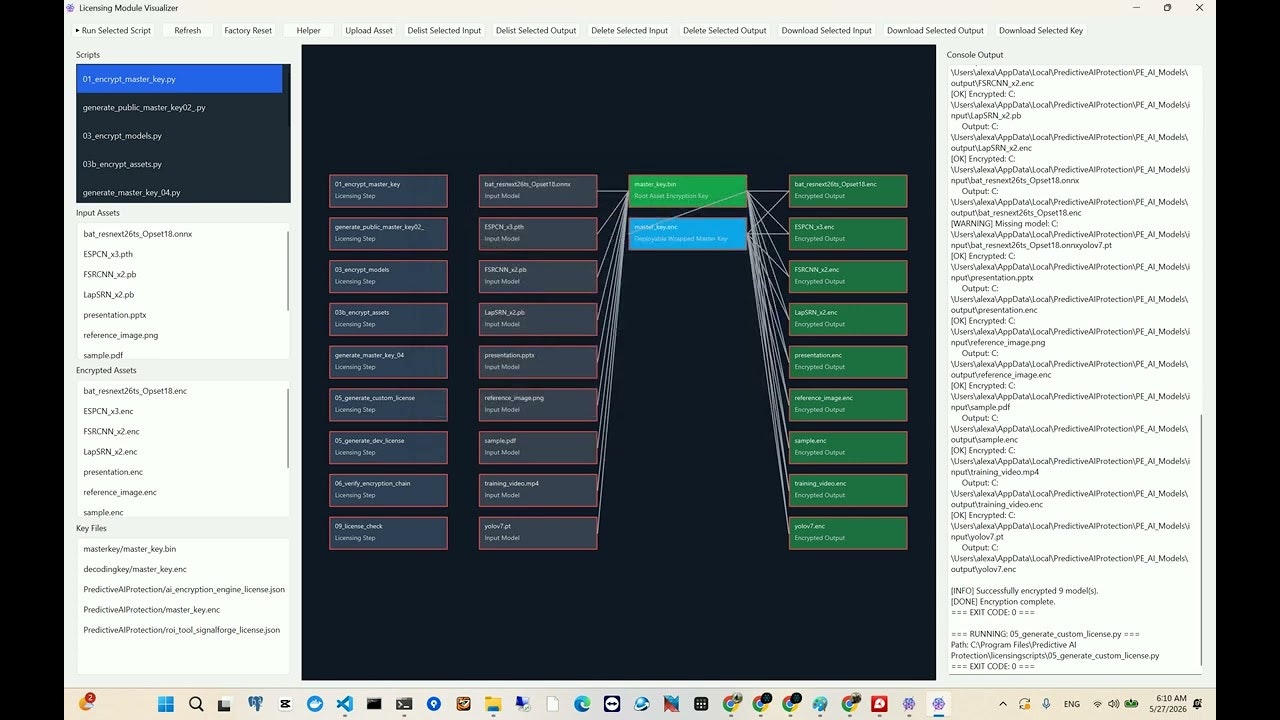Run Selected Script button
Viewport: 1280px width, 720px height.
tap(113, 30)
